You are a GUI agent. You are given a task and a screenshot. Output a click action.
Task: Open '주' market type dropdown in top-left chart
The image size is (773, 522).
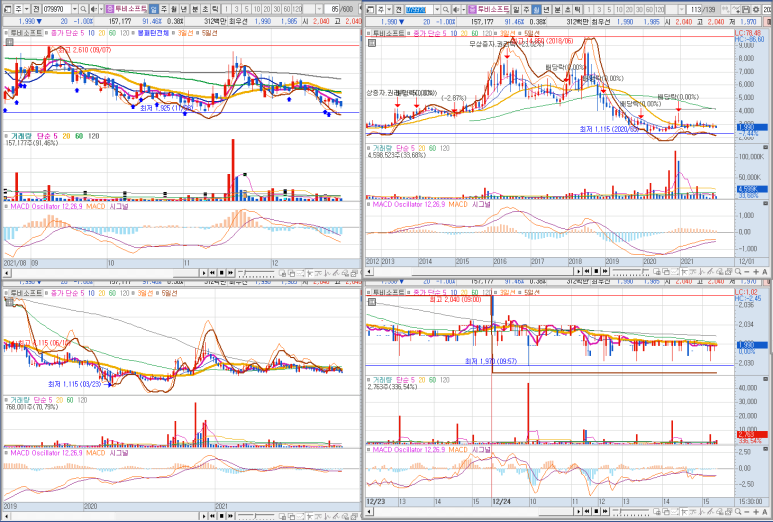27,9
